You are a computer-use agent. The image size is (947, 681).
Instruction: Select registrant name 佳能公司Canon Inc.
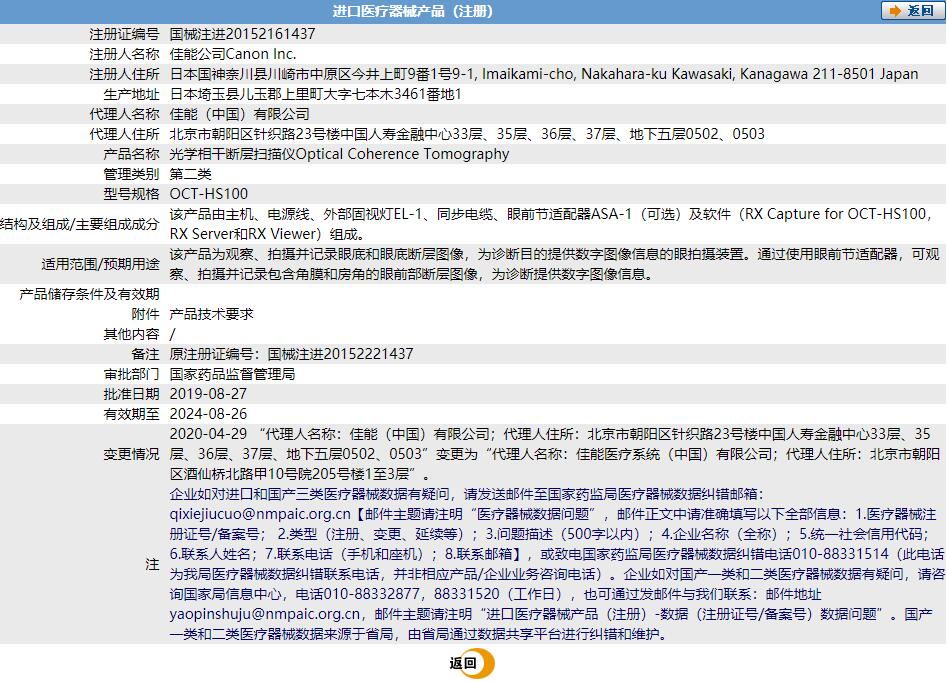[233, 54]
